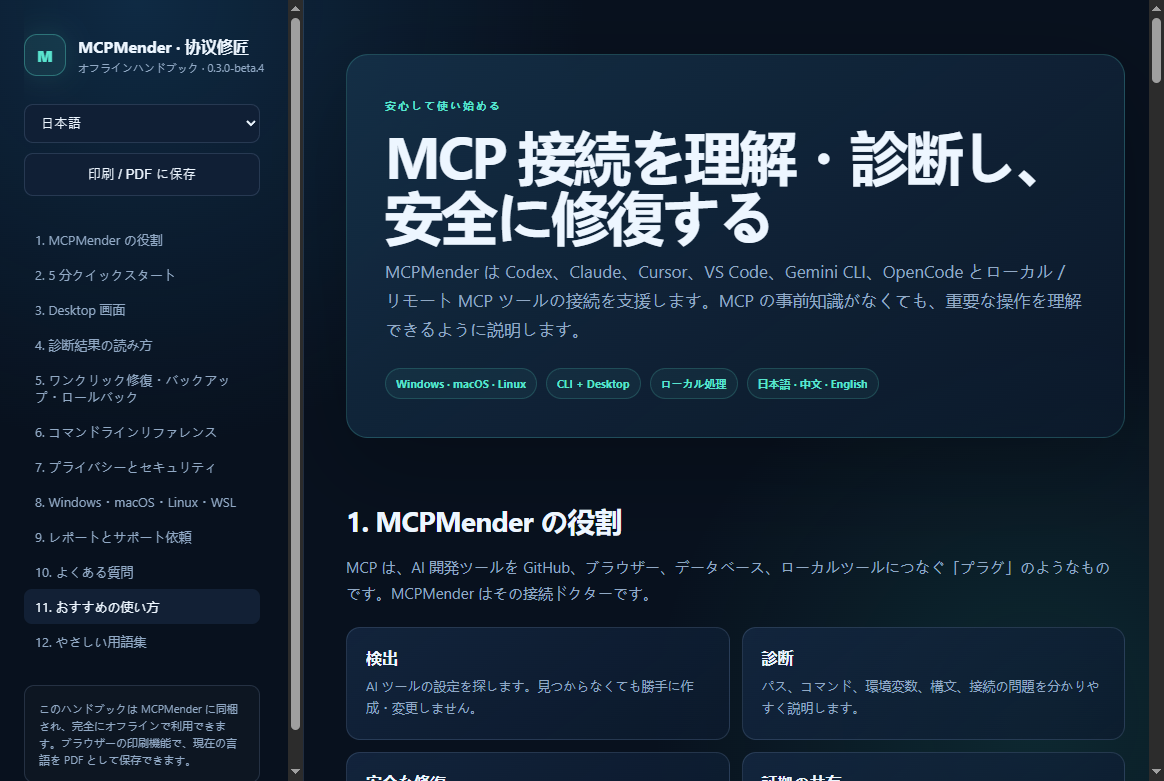
Task: Click the 診断 card heading
Action: click(x=777, y=659)
